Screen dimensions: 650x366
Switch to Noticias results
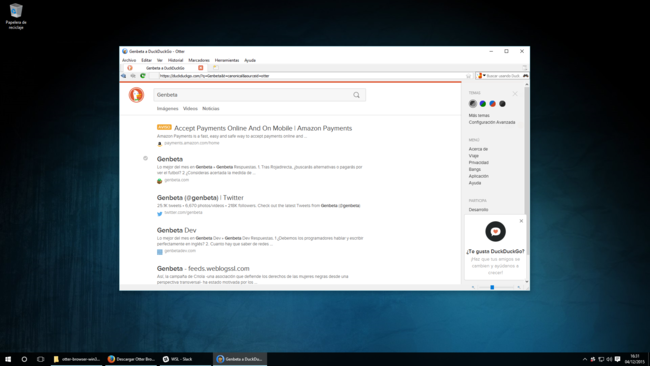(211, 109)
